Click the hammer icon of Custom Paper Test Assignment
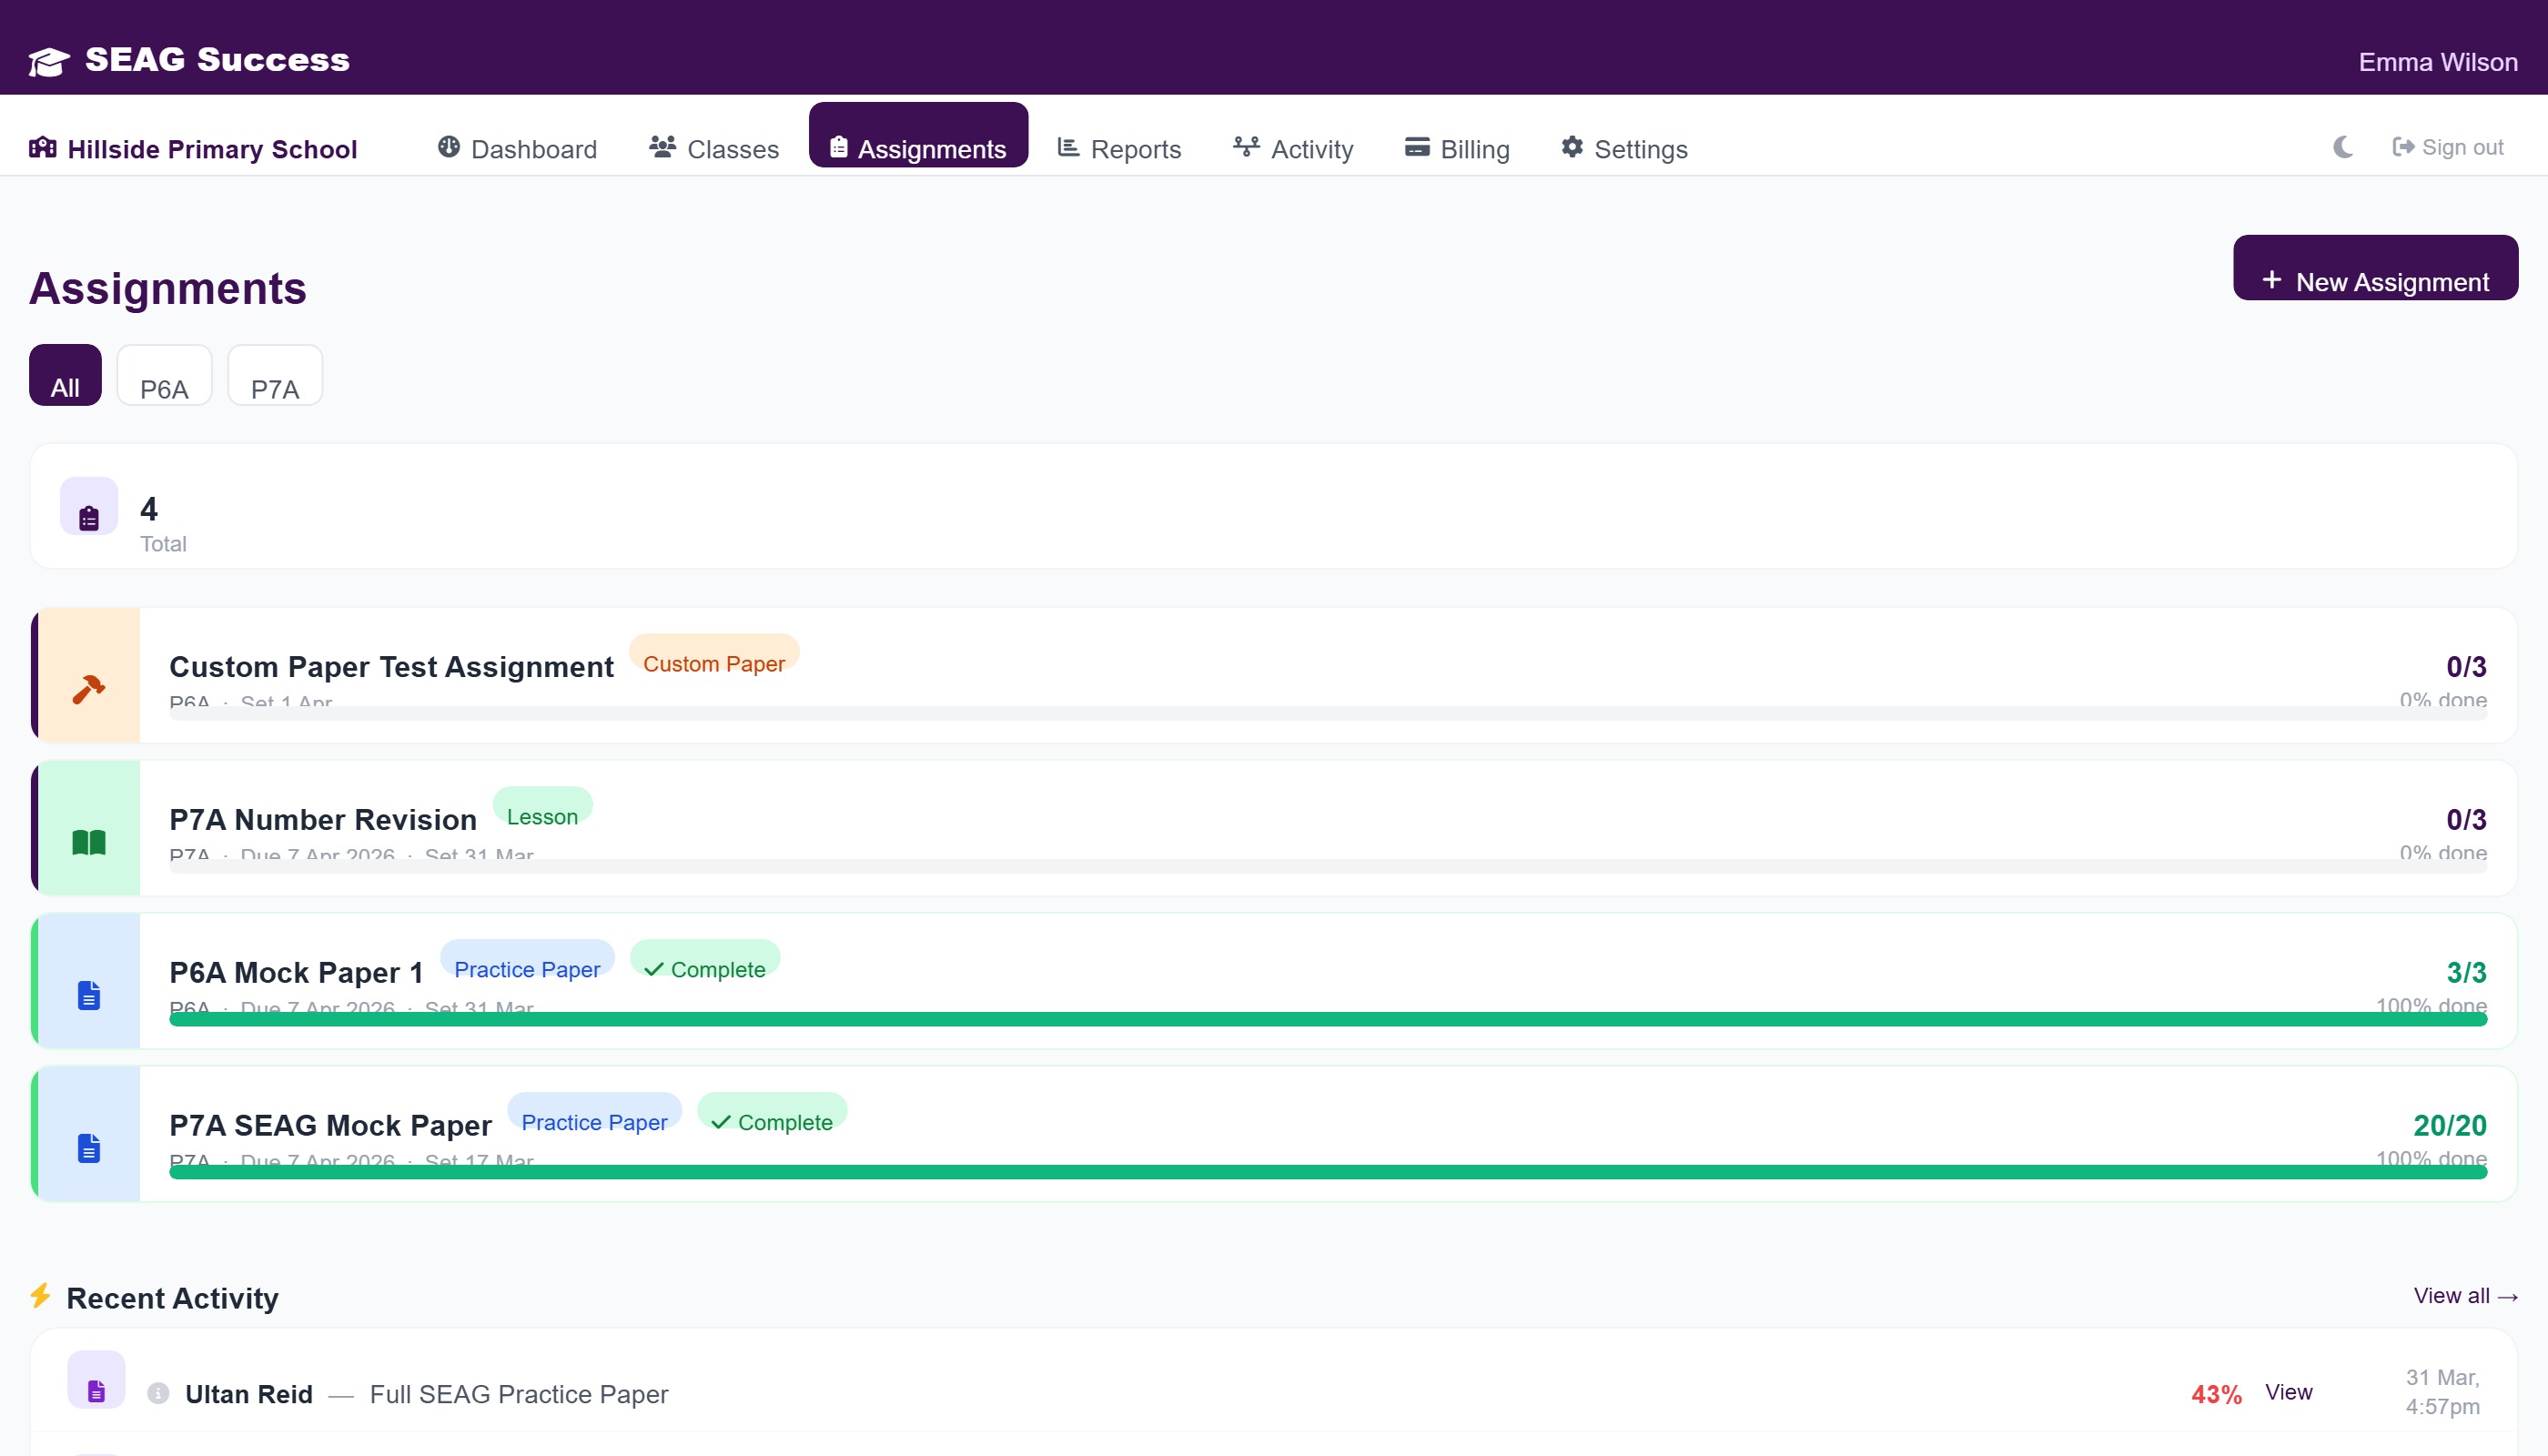The width and height of the screenshot is (2548, 1456). (88, 689)
